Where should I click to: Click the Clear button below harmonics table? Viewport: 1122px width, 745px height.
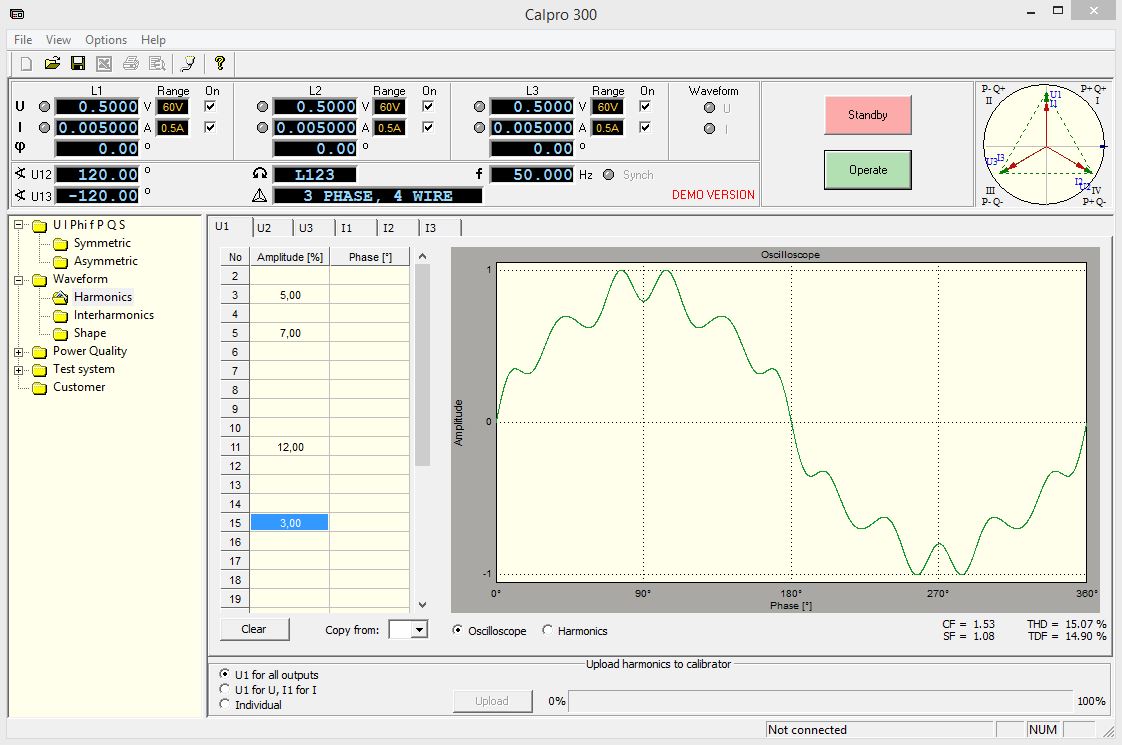tap(254, 629)
